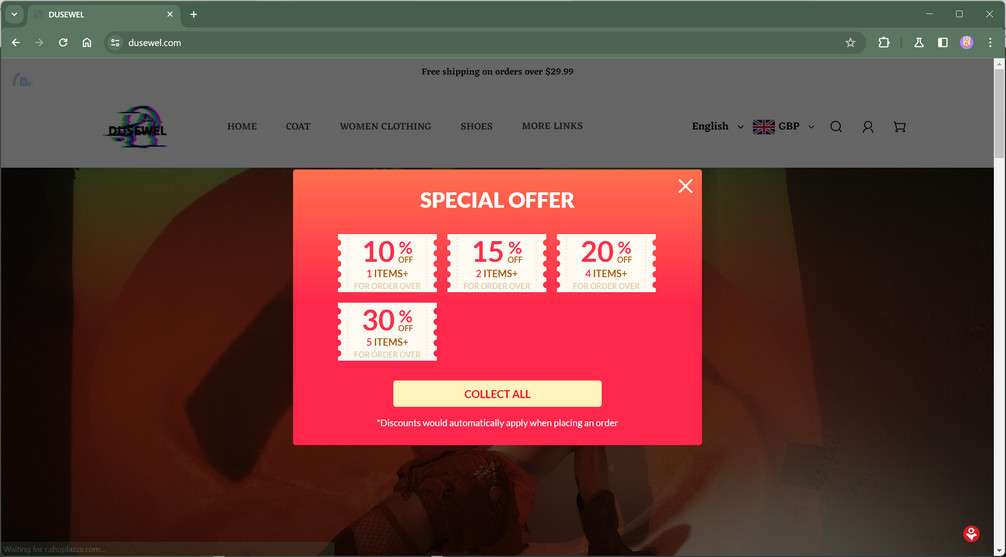The image size is (1006, 557).
Task: Expand the English language dropdown
Action: tap(717, 126)
